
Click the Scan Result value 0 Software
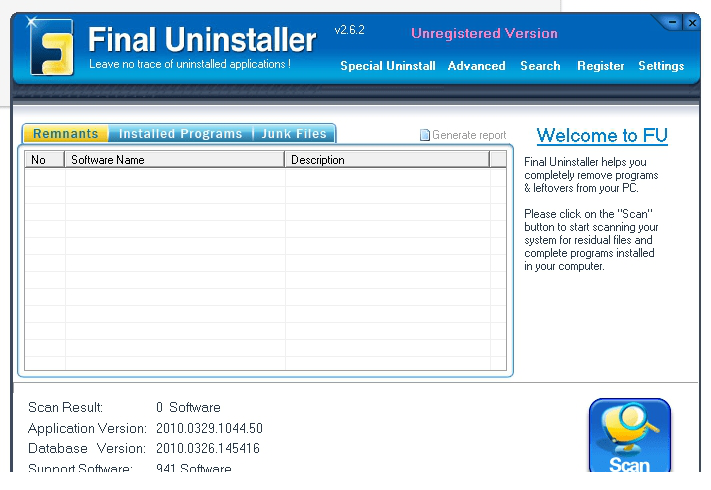tap(188, 407)
